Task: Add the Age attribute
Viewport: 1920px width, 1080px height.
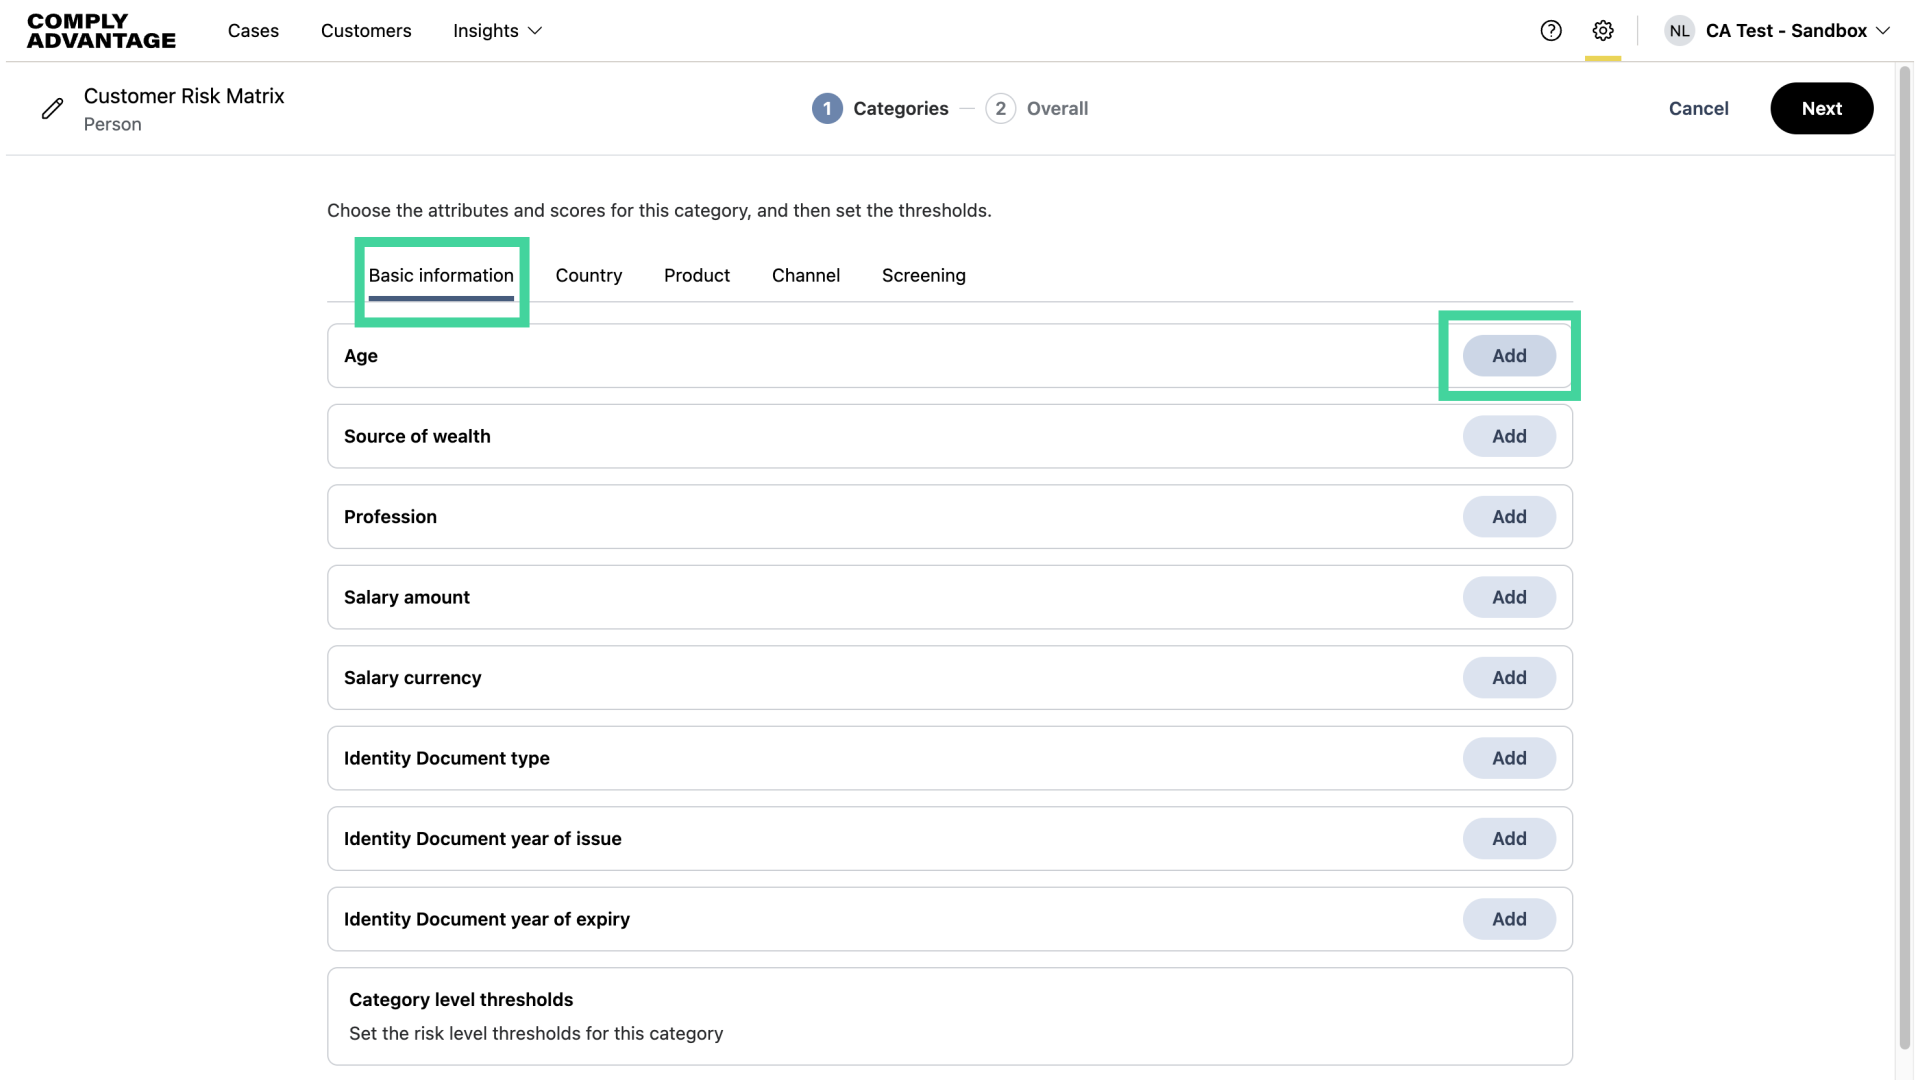Action: (x=1508, y=356)
